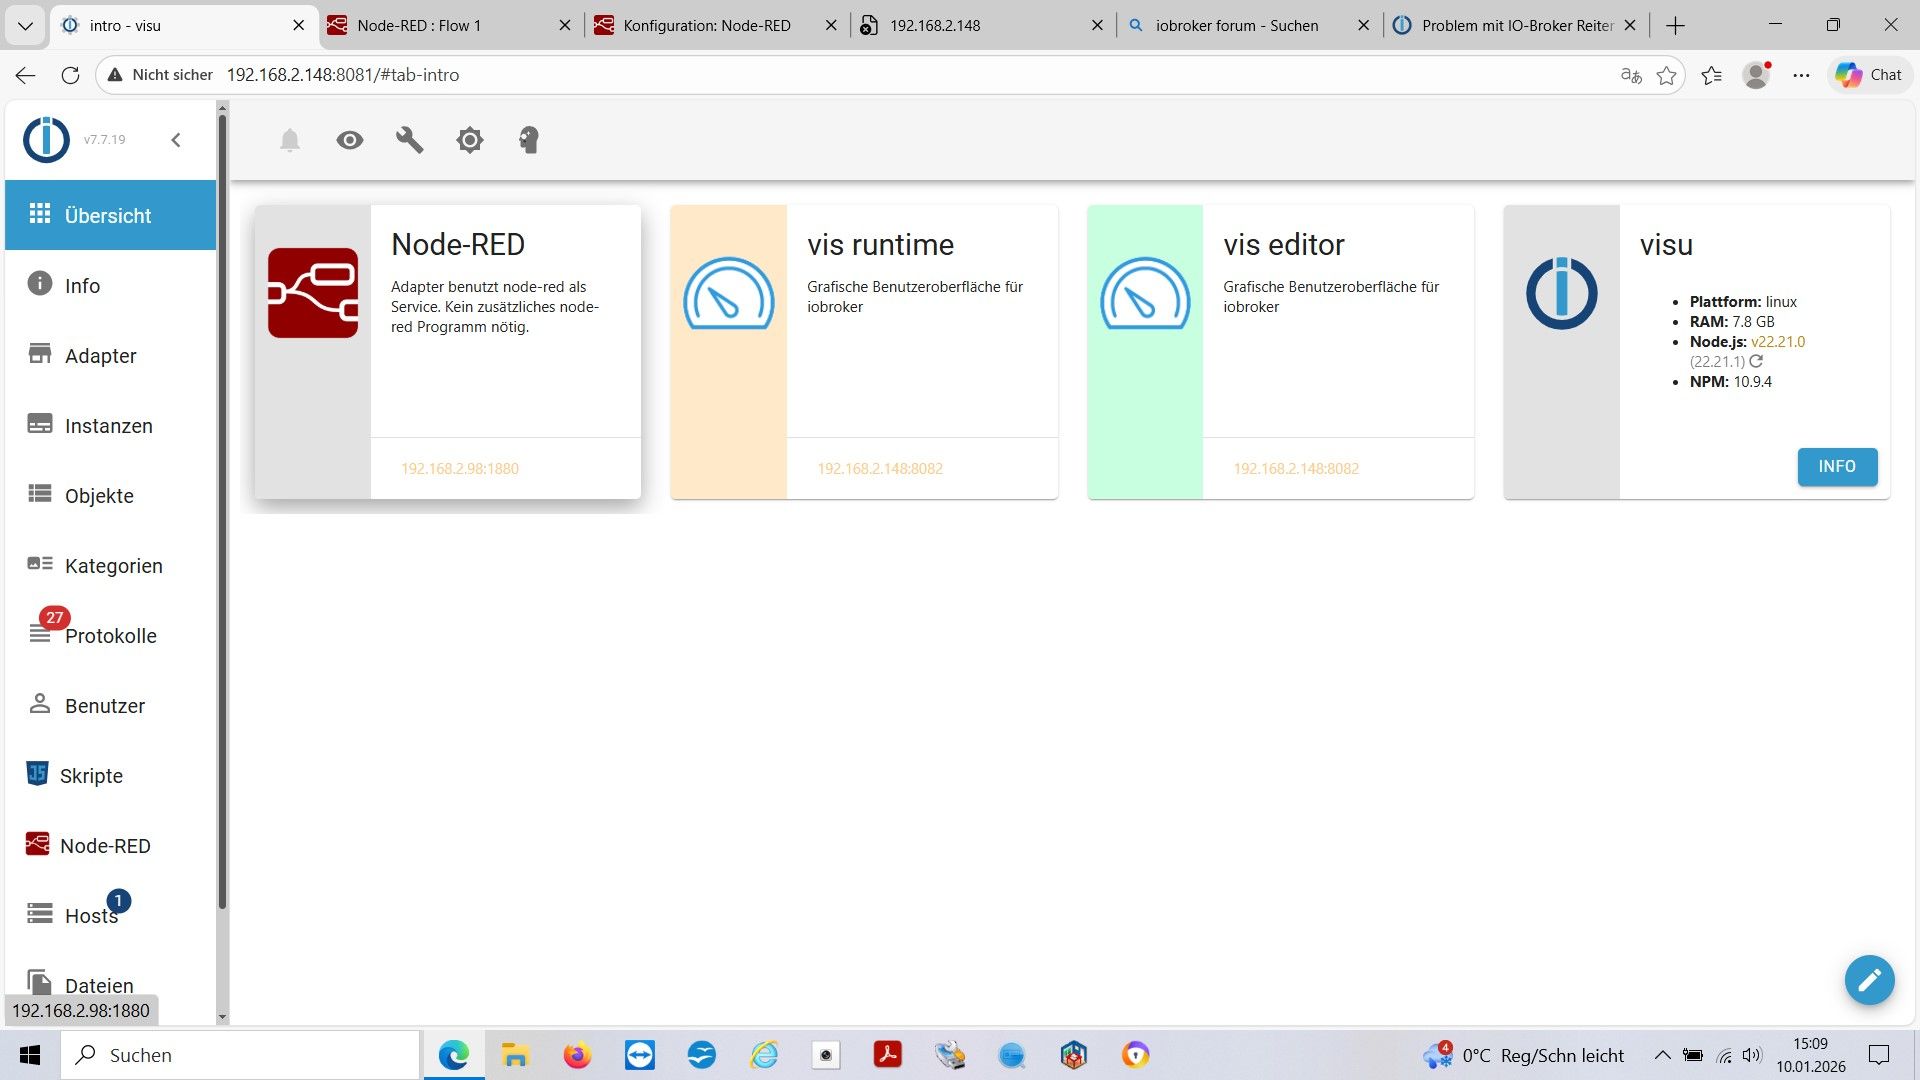
Task: Open Hosts from the sidebar
Action: click(90, 915)
